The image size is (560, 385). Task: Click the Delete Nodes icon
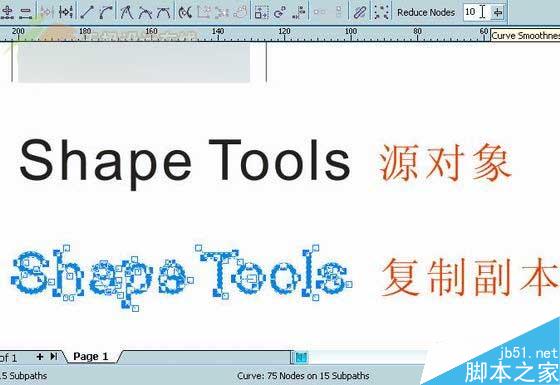coord(25,12)
